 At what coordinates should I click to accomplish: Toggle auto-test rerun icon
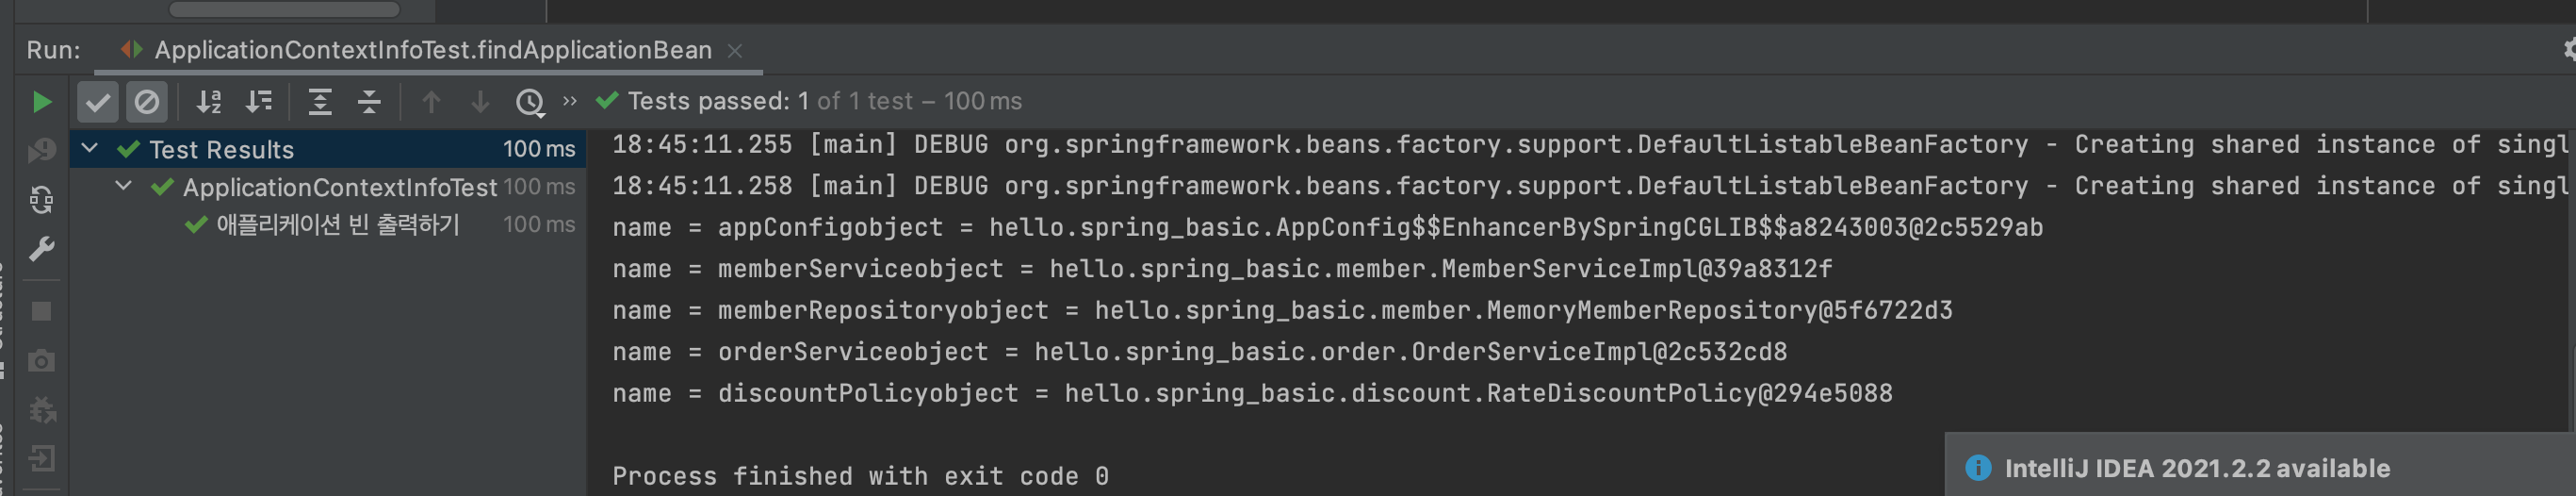coord(41,200)
